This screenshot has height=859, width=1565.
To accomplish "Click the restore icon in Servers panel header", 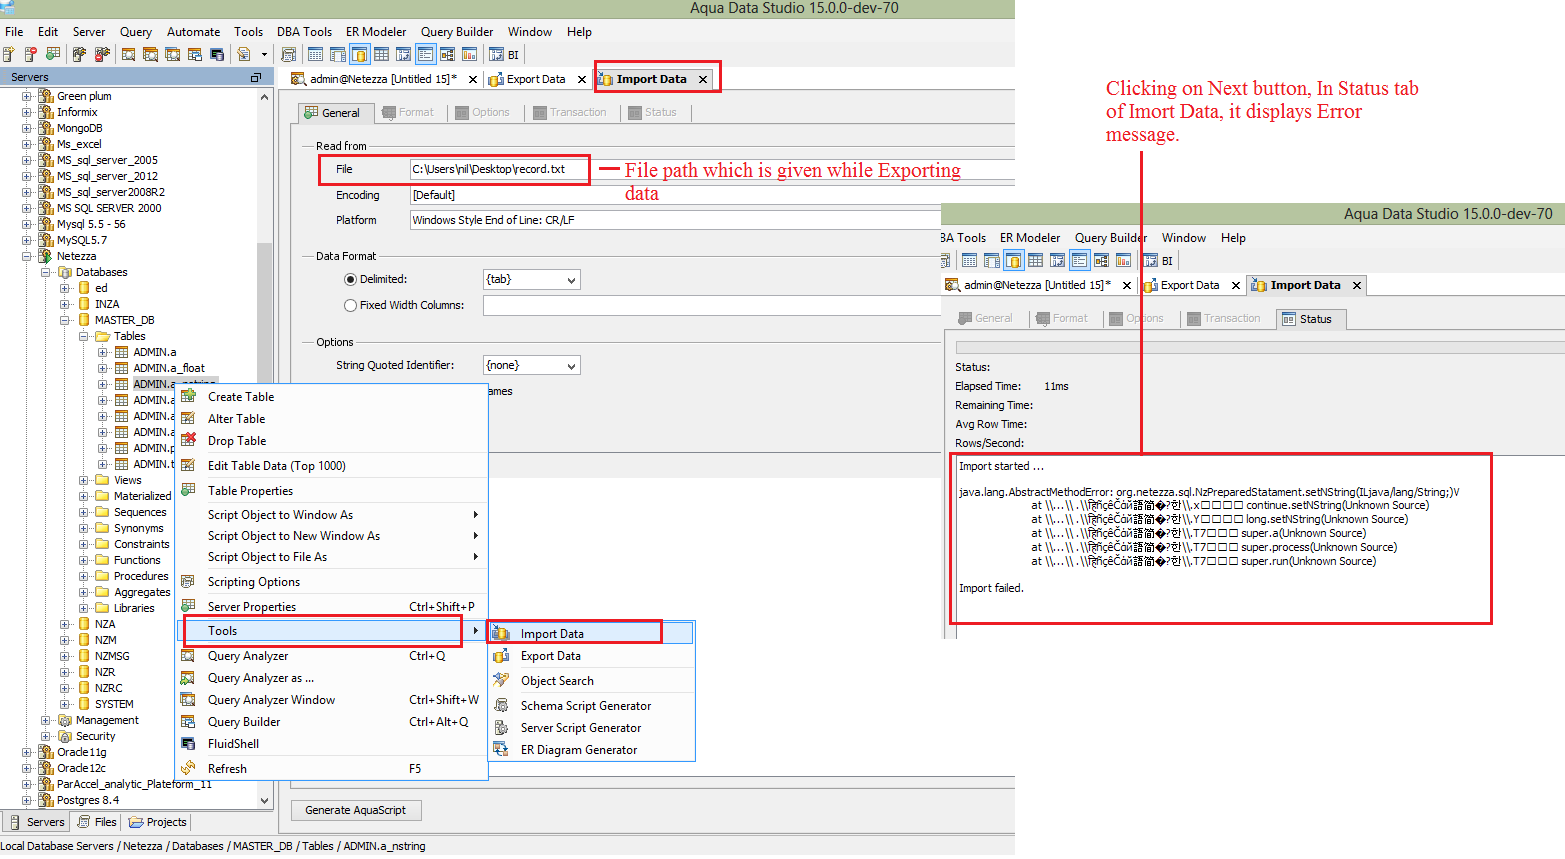I will (255, 77).
